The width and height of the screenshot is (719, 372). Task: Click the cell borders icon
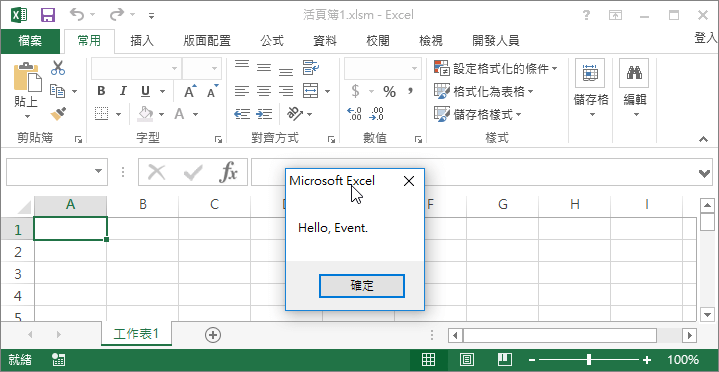coord(101,114)
